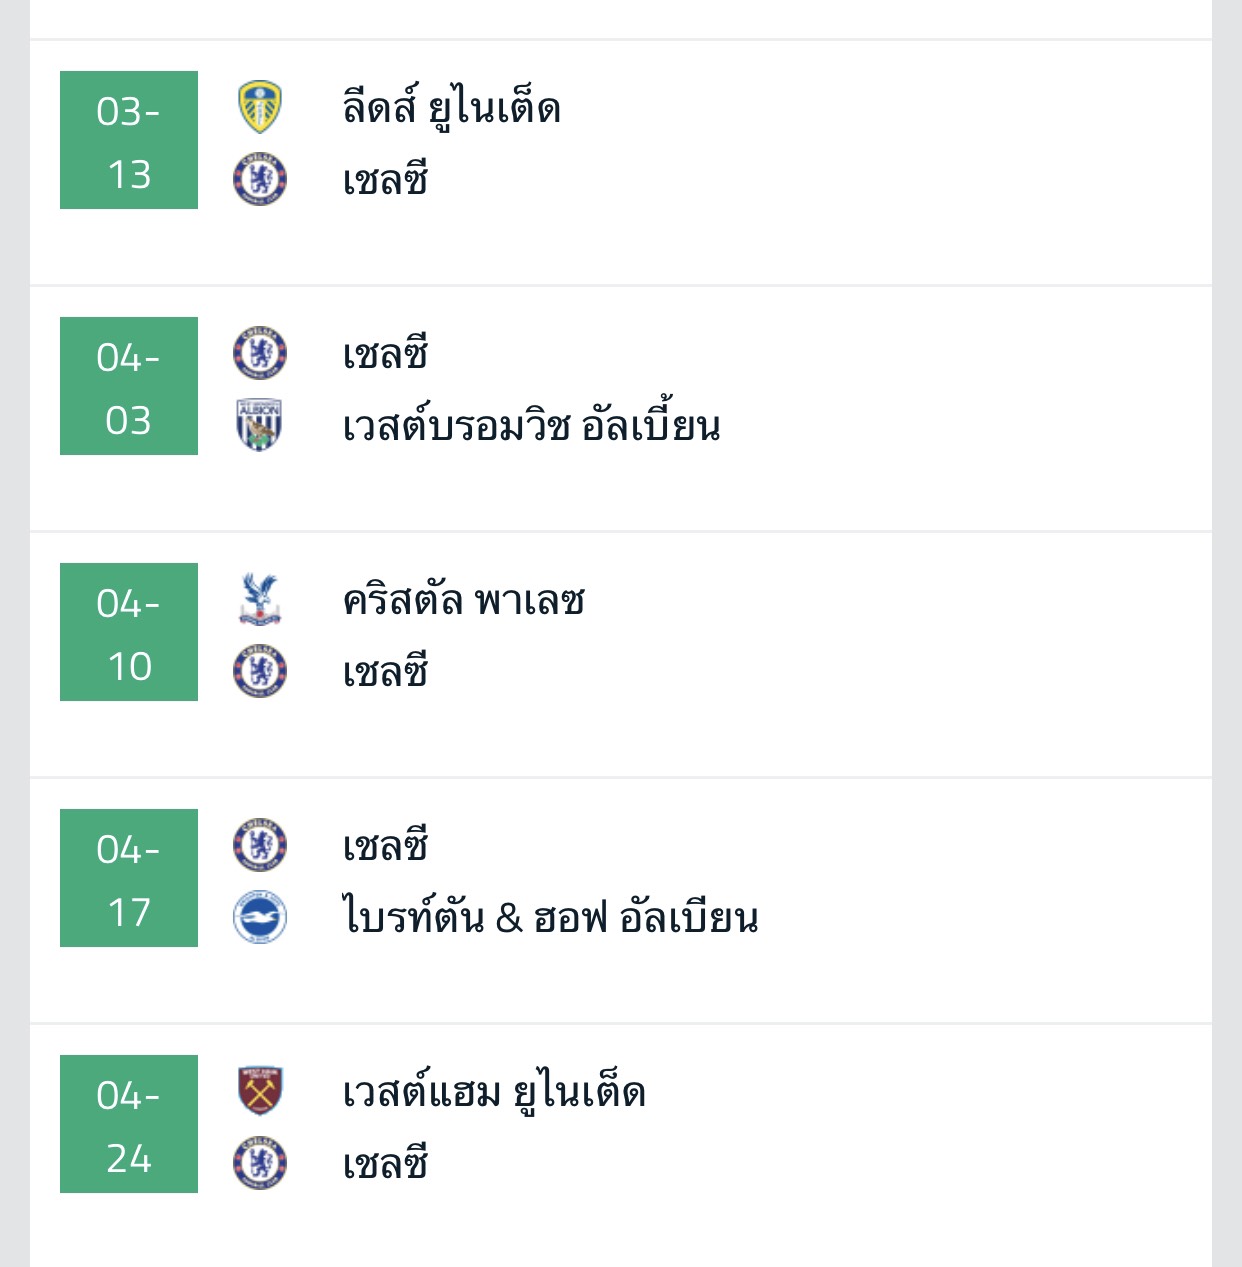Screen dimensions: 1242x1267
Task: Select the West Bromwich Albion crest
Action: click(x=260, y=425)
